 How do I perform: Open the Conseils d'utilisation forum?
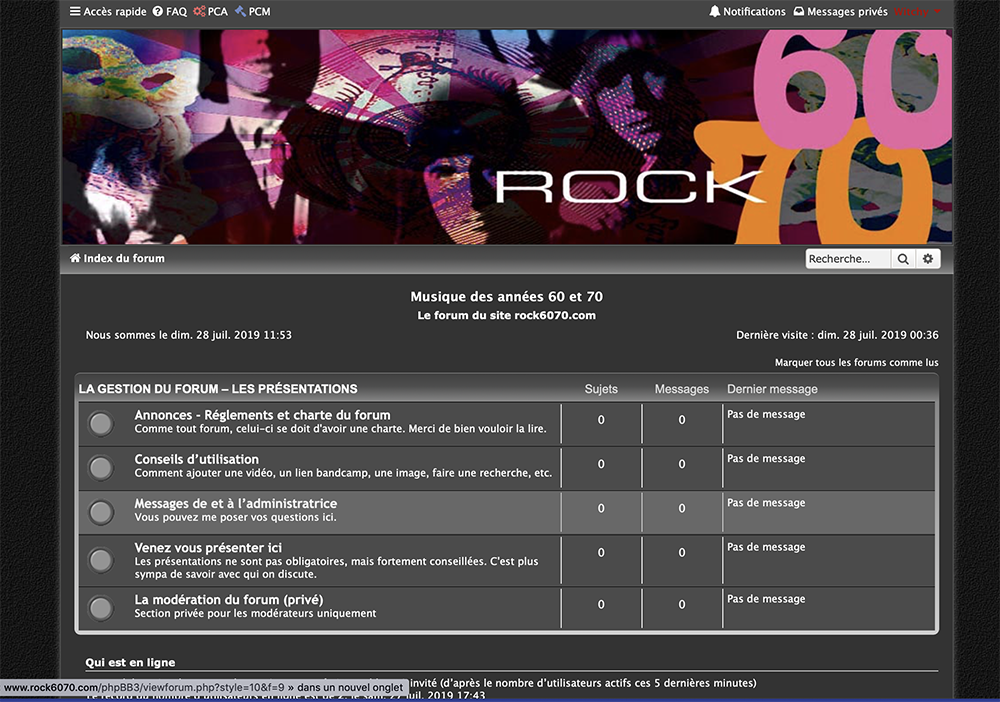coord(196,459)
